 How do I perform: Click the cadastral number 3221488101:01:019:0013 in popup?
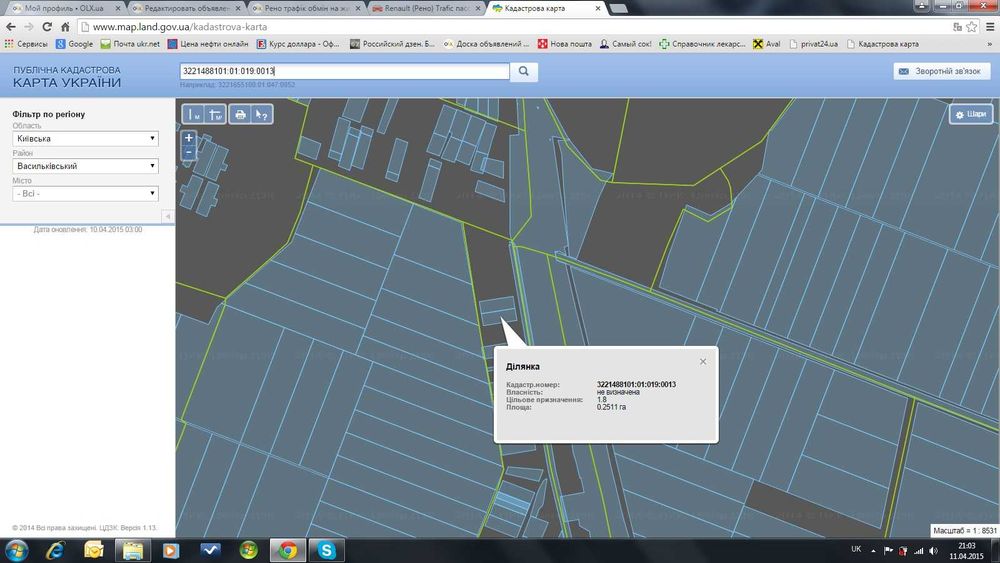636,384
